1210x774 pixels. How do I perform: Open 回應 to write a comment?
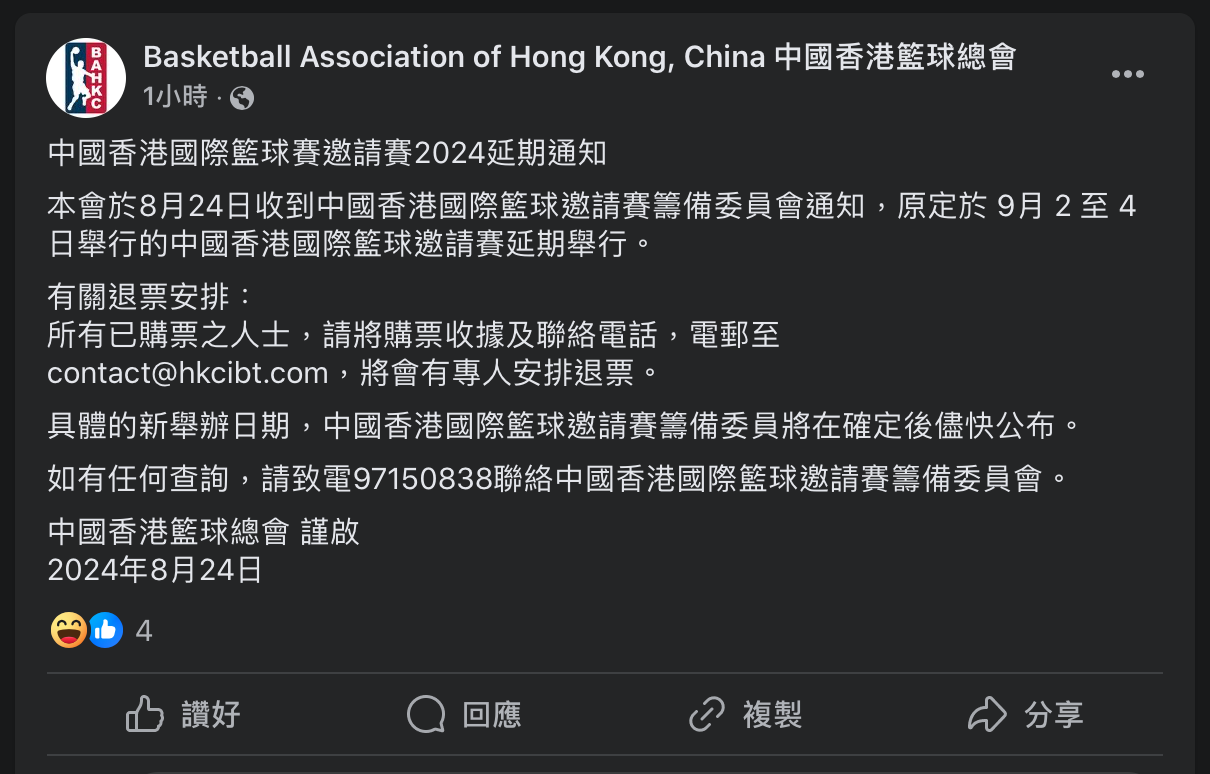click(x=492, y=715)
